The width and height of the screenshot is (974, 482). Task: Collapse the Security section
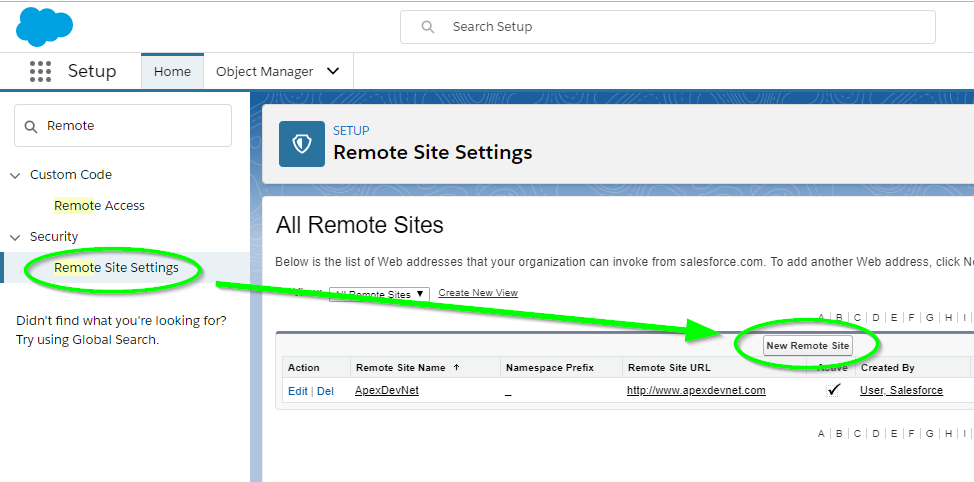(15, 237)
